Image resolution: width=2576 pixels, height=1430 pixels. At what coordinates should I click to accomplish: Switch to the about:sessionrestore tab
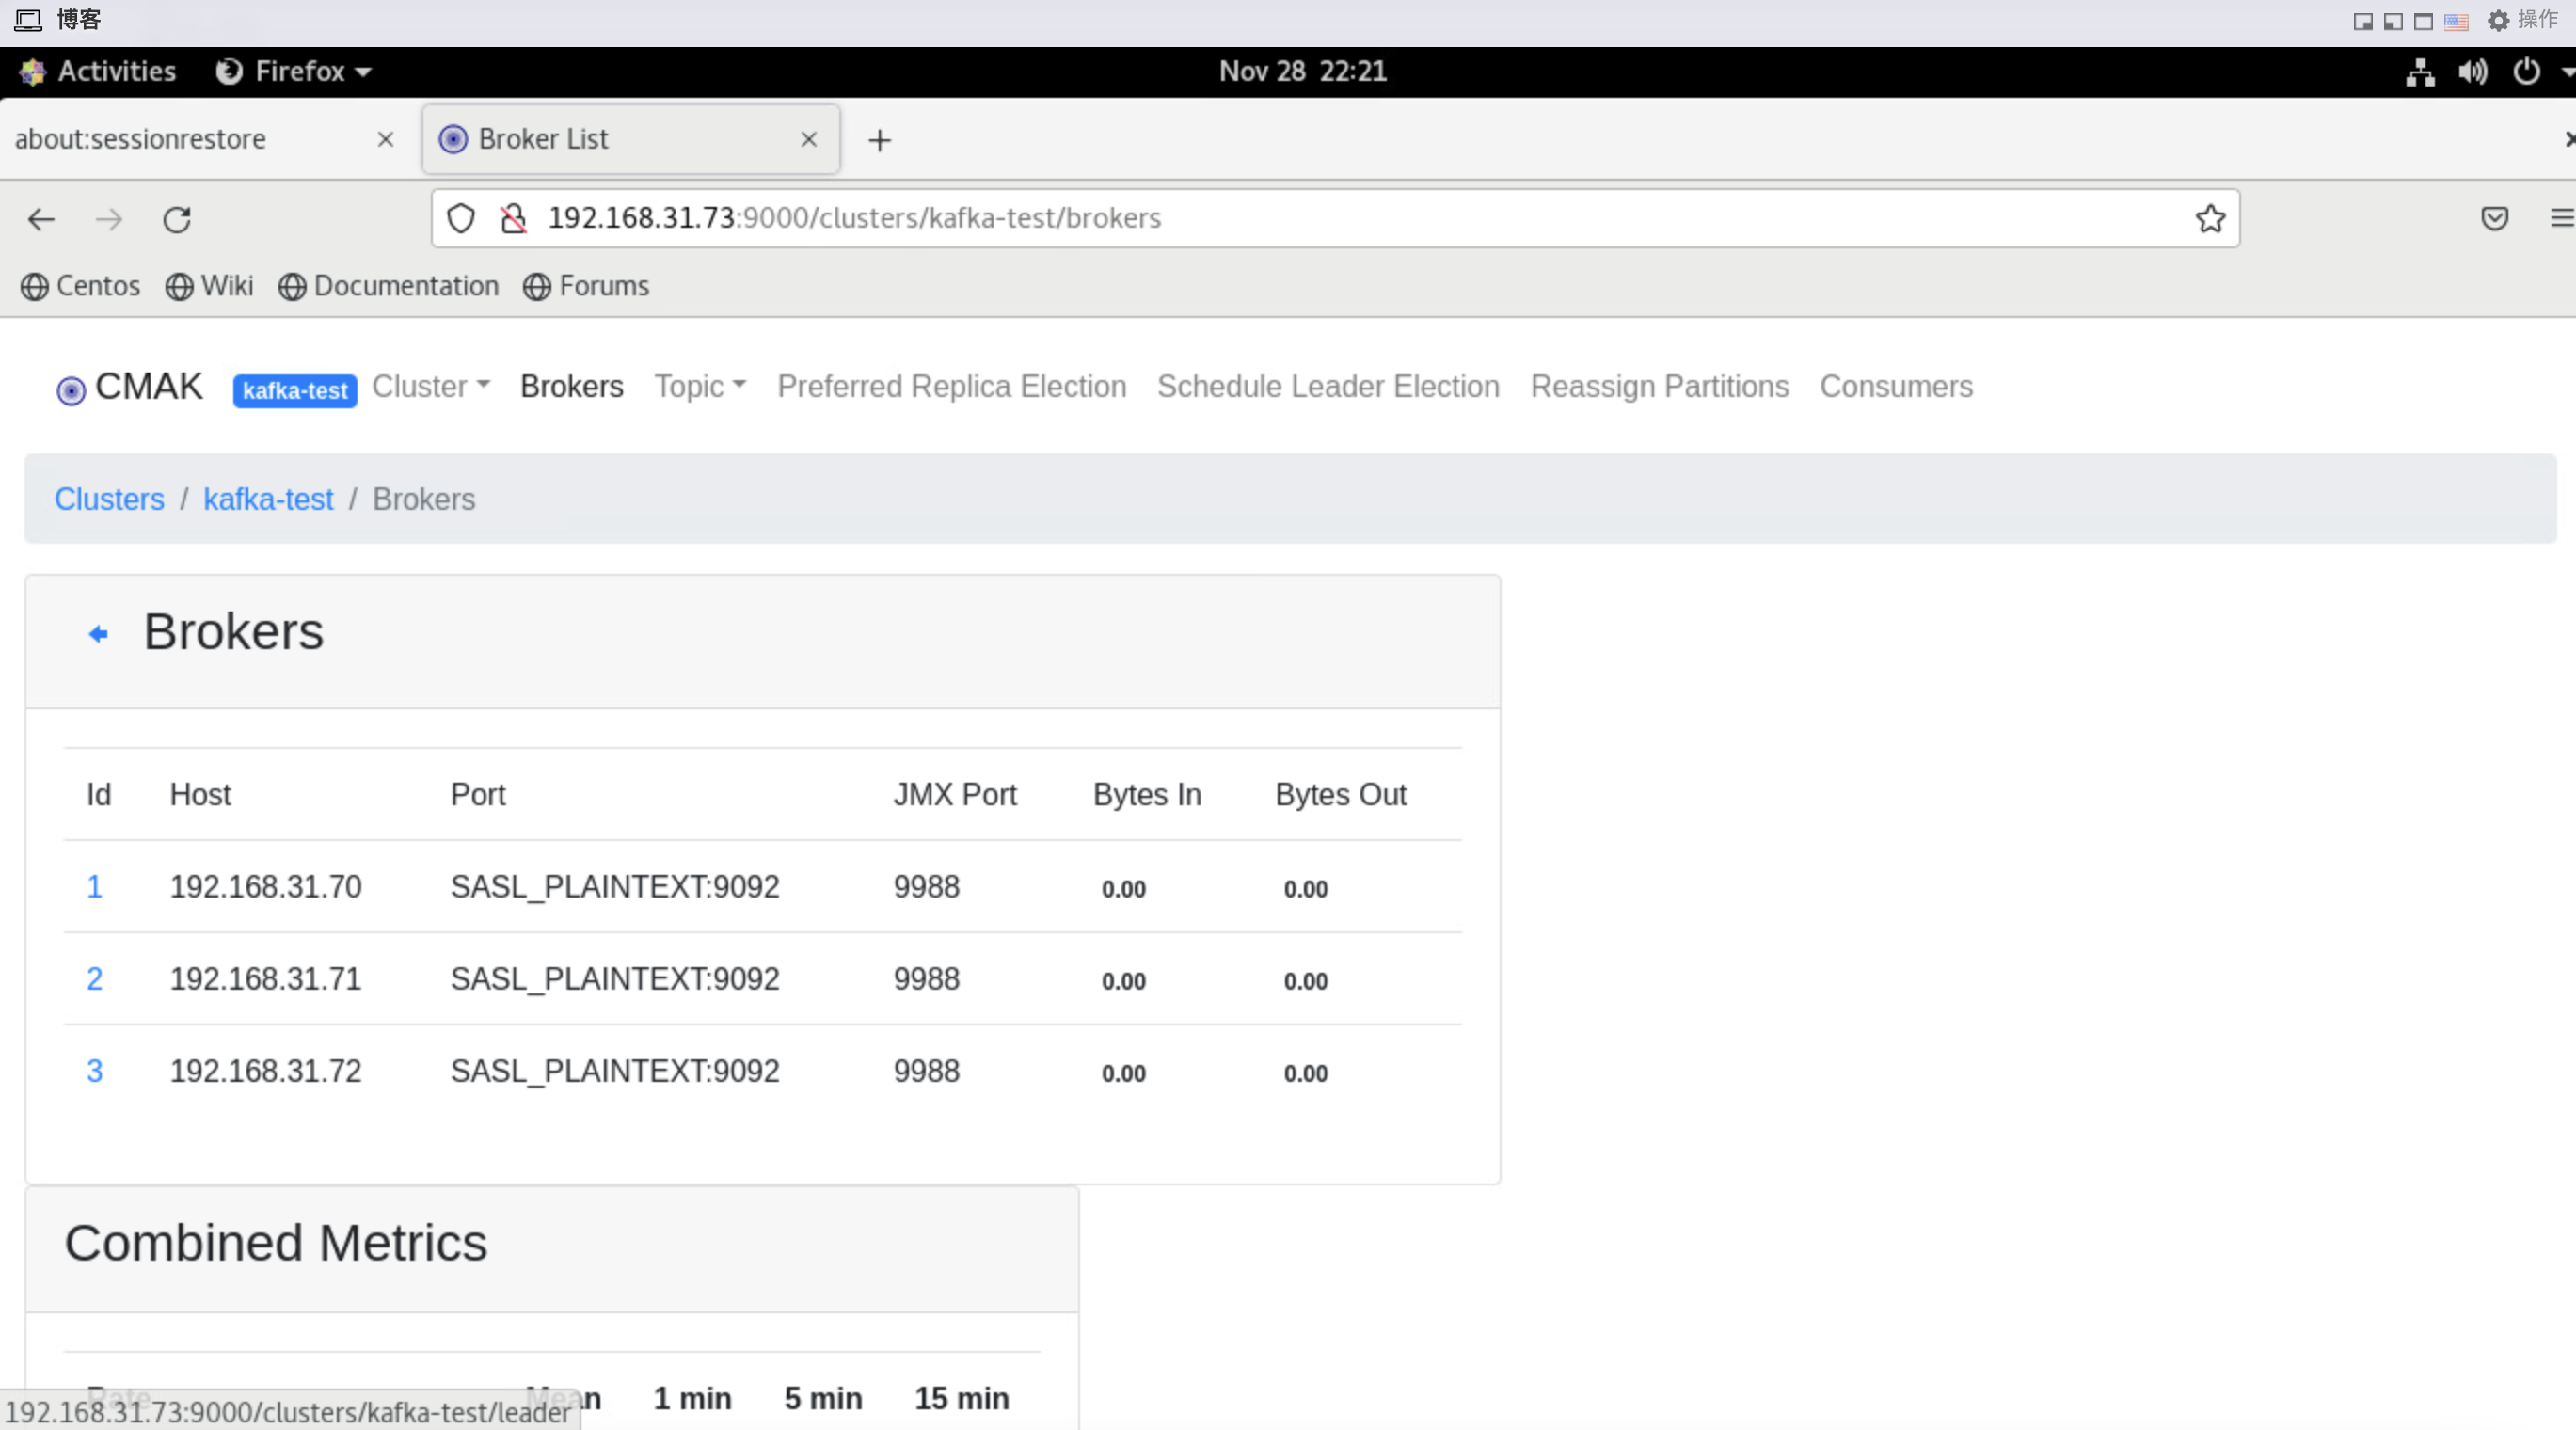coord(141,139)
